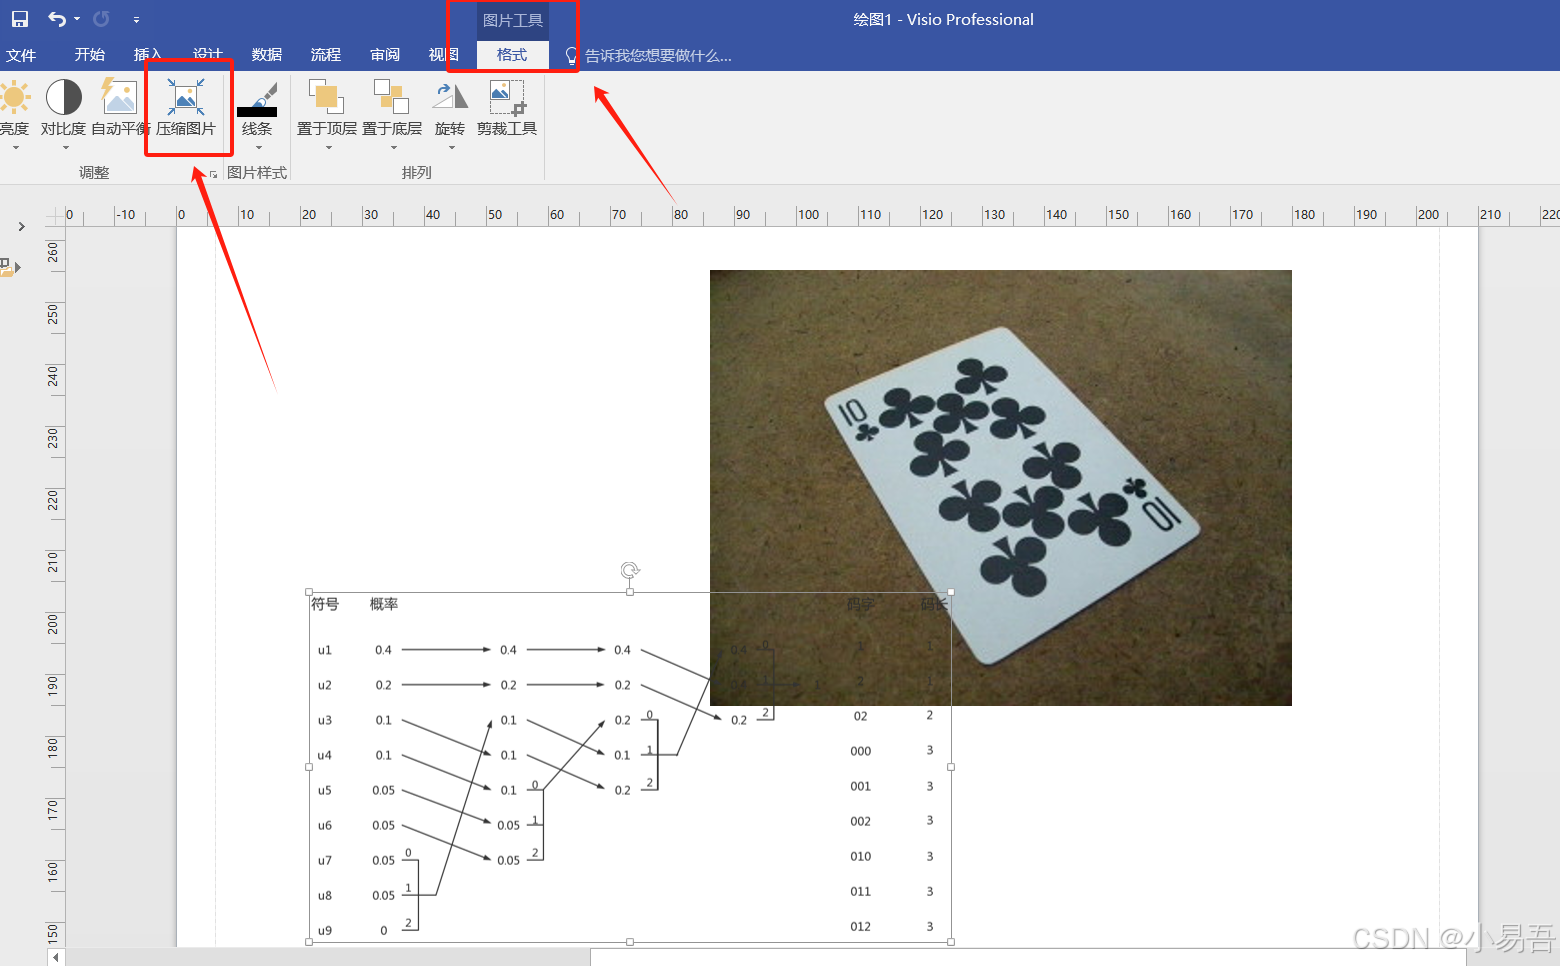This screenshot has width=1560, height=966.
Task: Adjust picture brightness (亮度)
Action: pos(15,113)
